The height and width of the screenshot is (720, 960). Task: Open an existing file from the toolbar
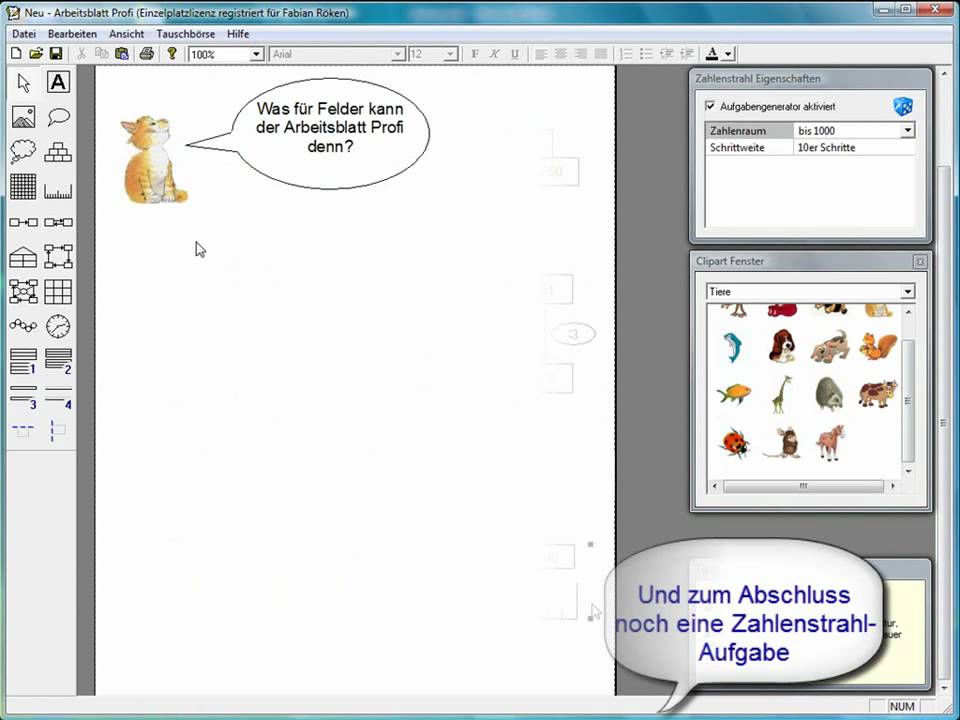[x=36, y=54]
